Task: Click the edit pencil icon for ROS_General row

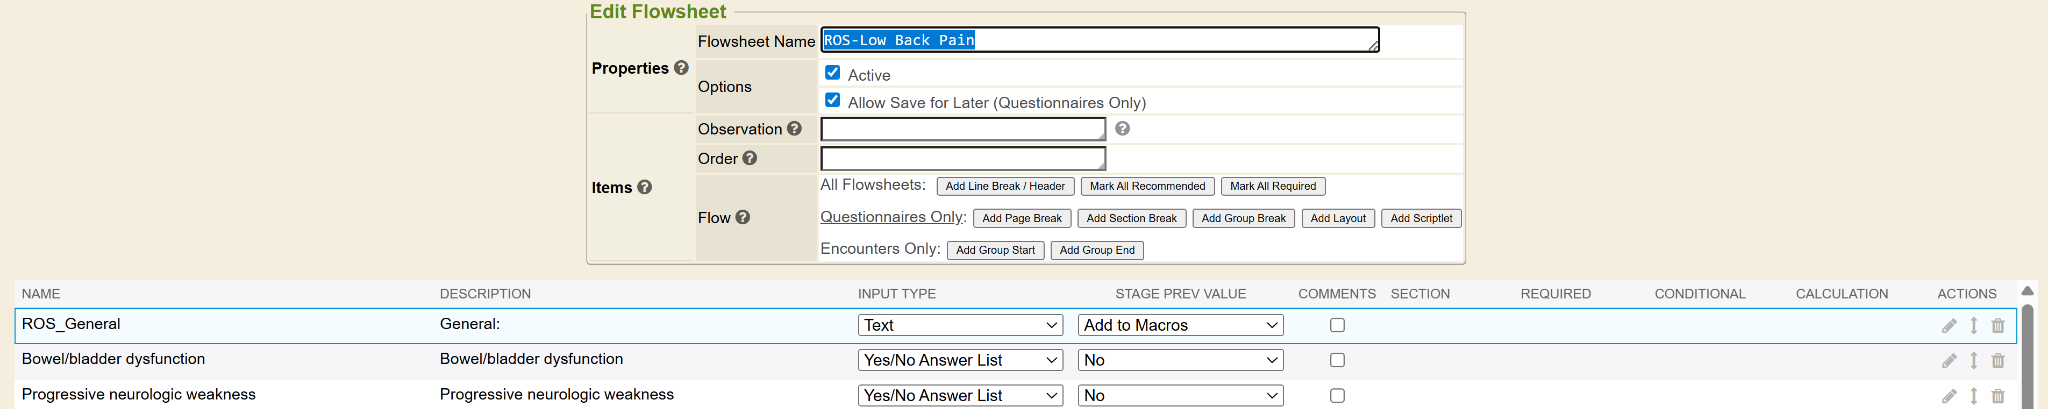Action: [1949, 326]
